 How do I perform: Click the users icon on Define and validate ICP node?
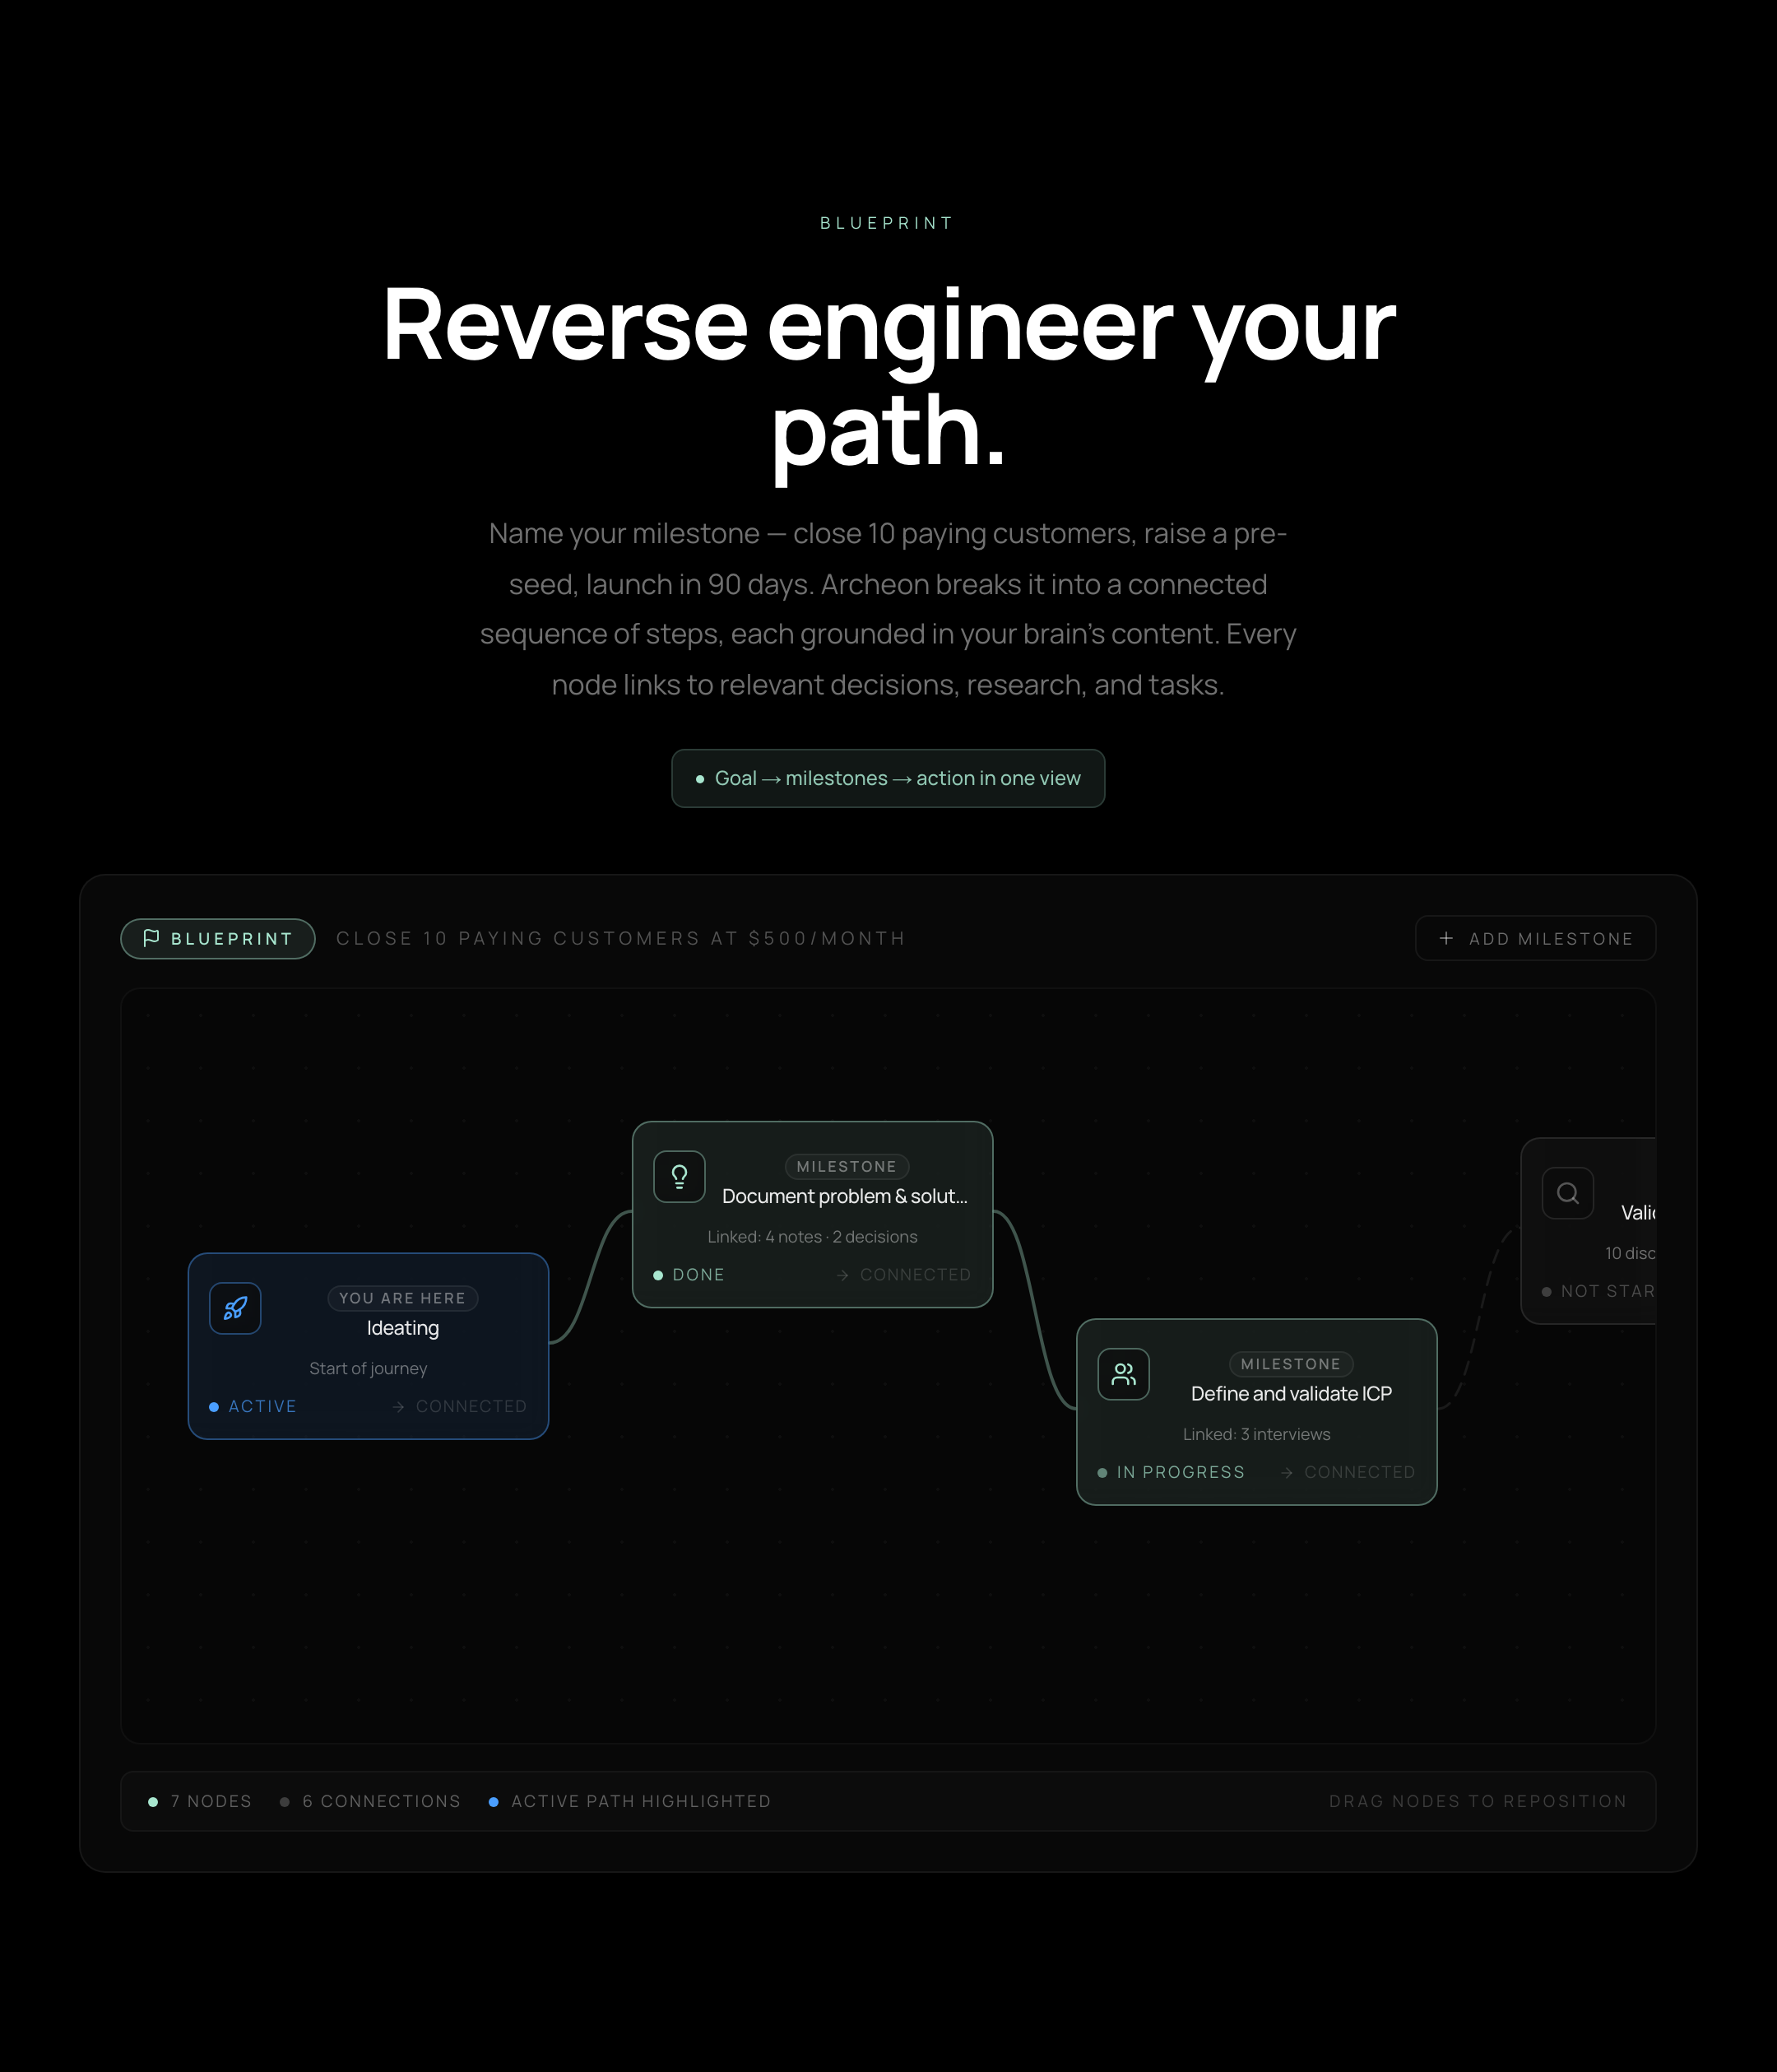tap(1123, 1374)
